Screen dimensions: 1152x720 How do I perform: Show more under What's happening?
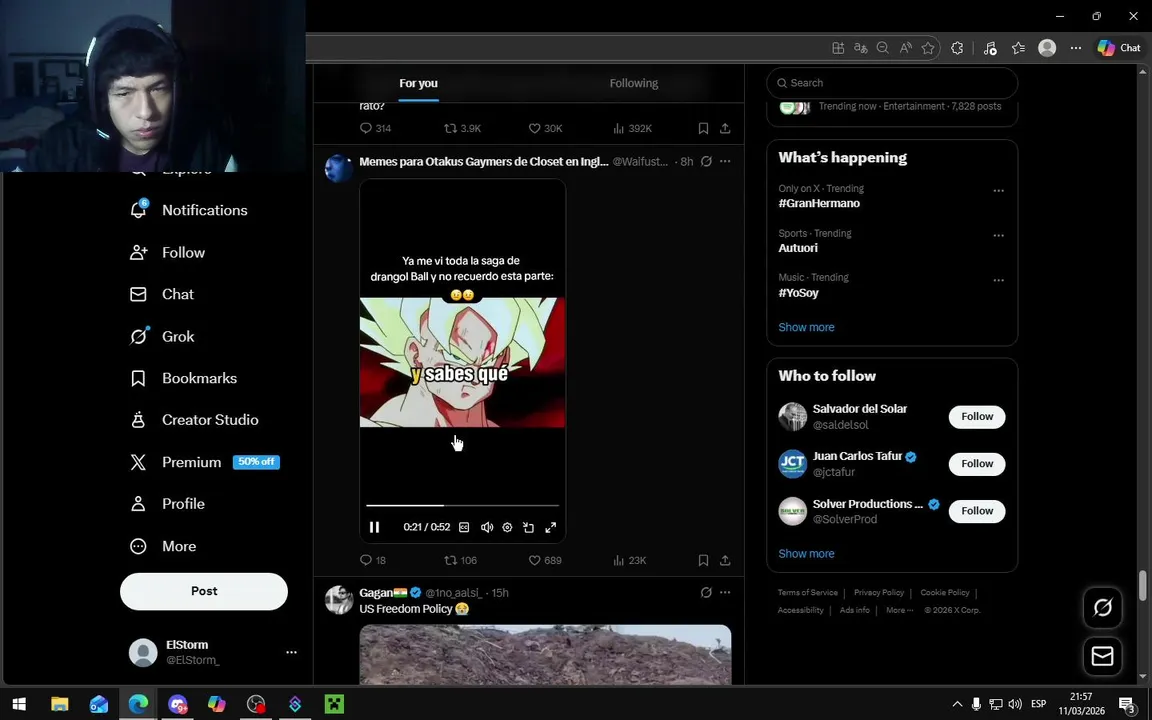806,328
